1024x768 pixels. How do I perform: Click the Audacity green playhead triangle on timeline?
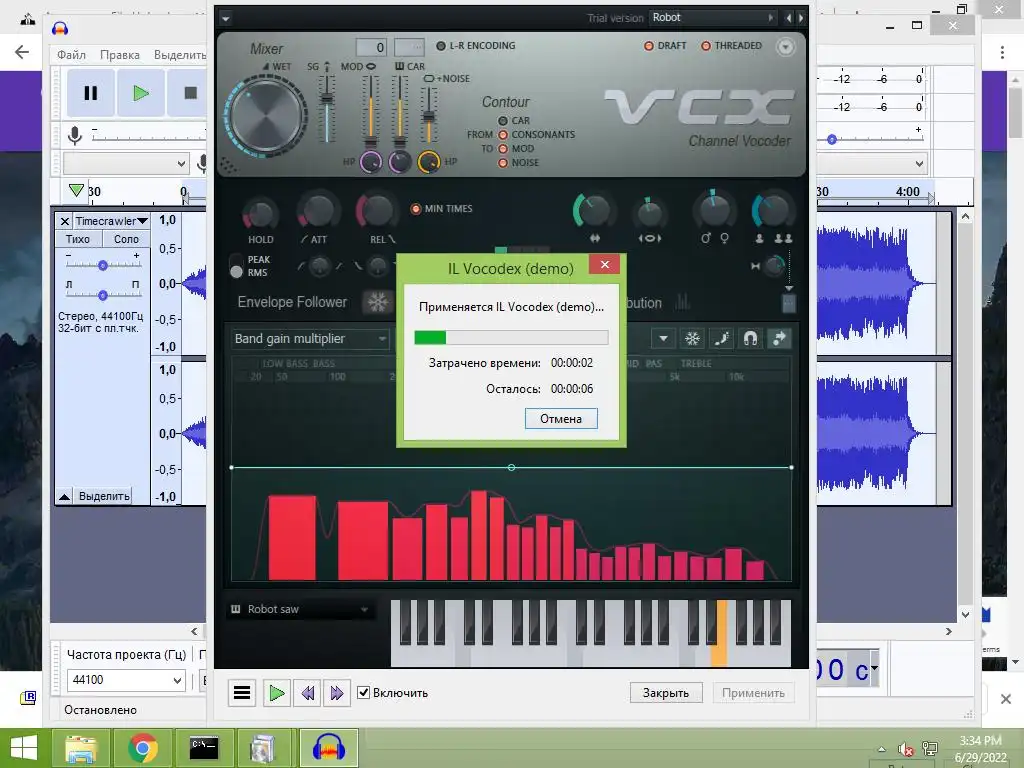pyautogui.click(x=76, y=190)
